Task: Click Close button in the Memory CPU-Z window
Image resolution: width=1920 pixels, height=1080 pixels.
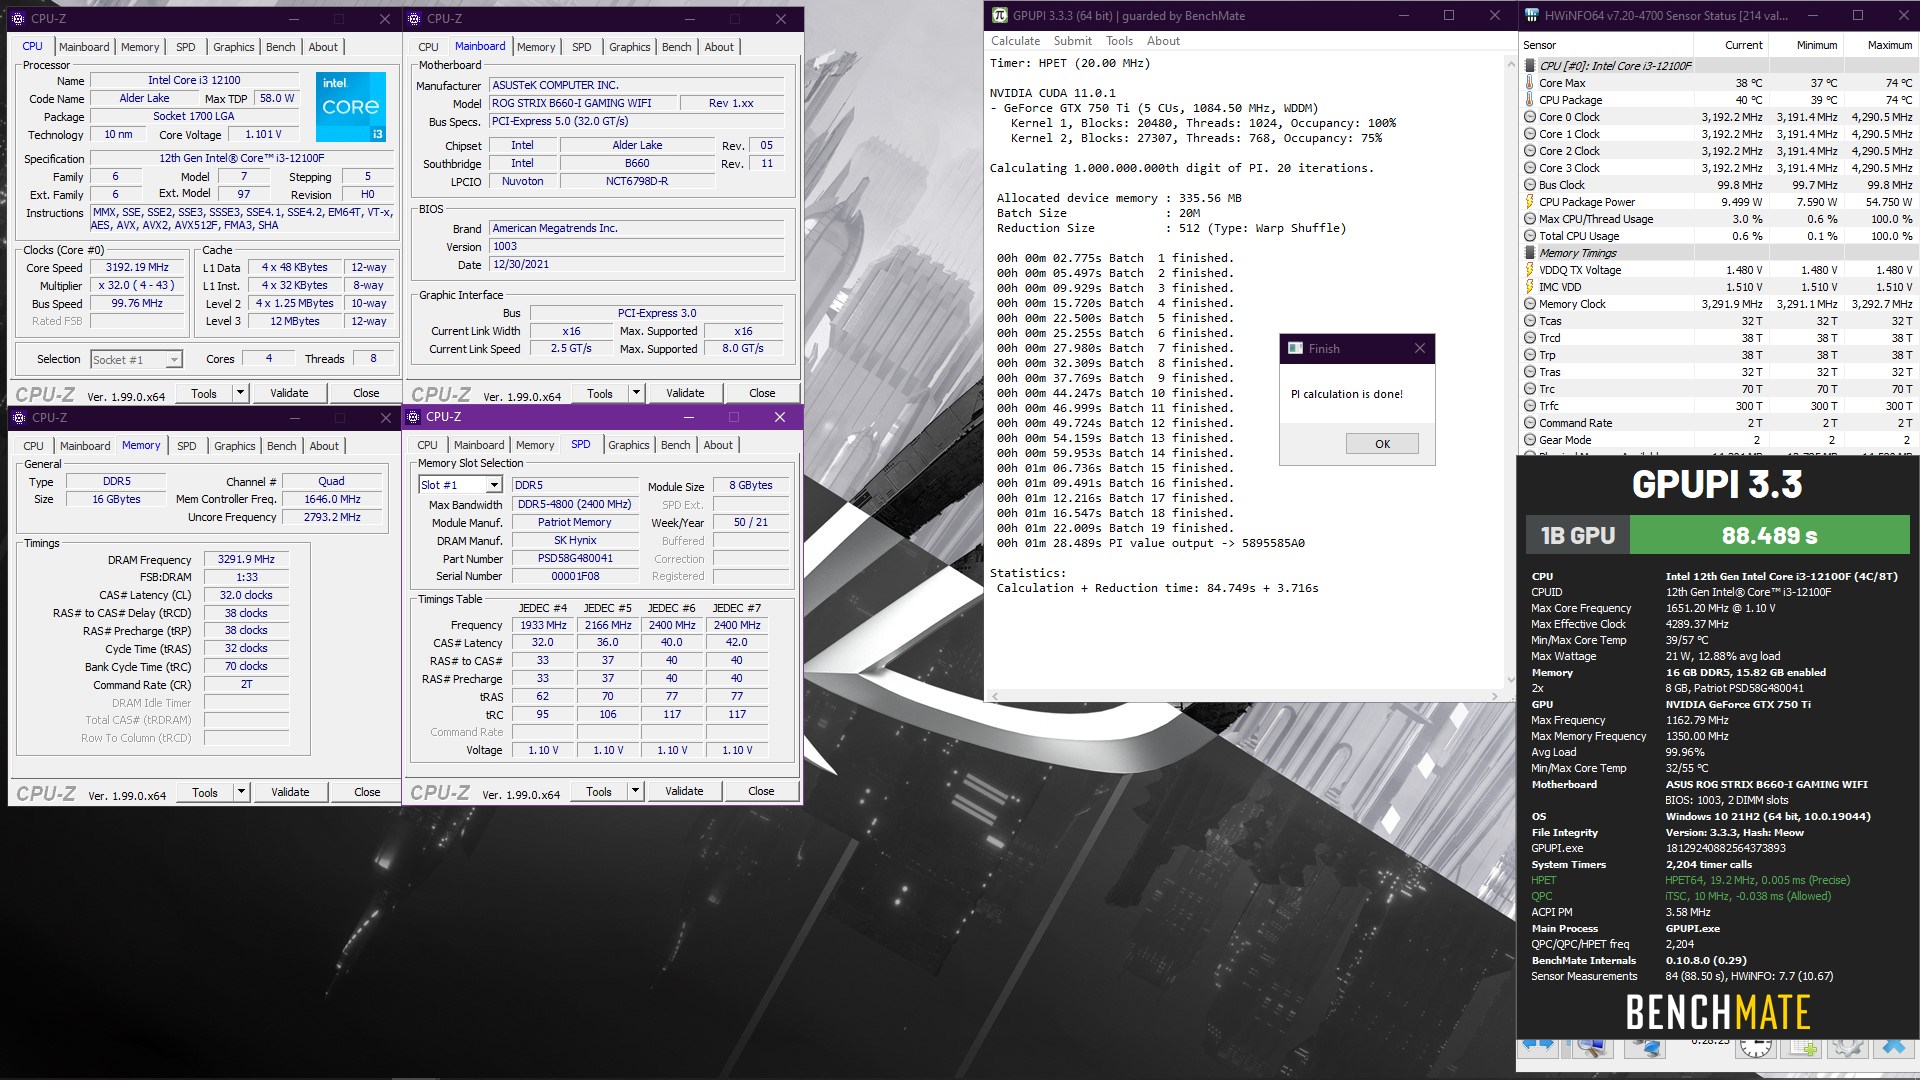Action: 367,792
